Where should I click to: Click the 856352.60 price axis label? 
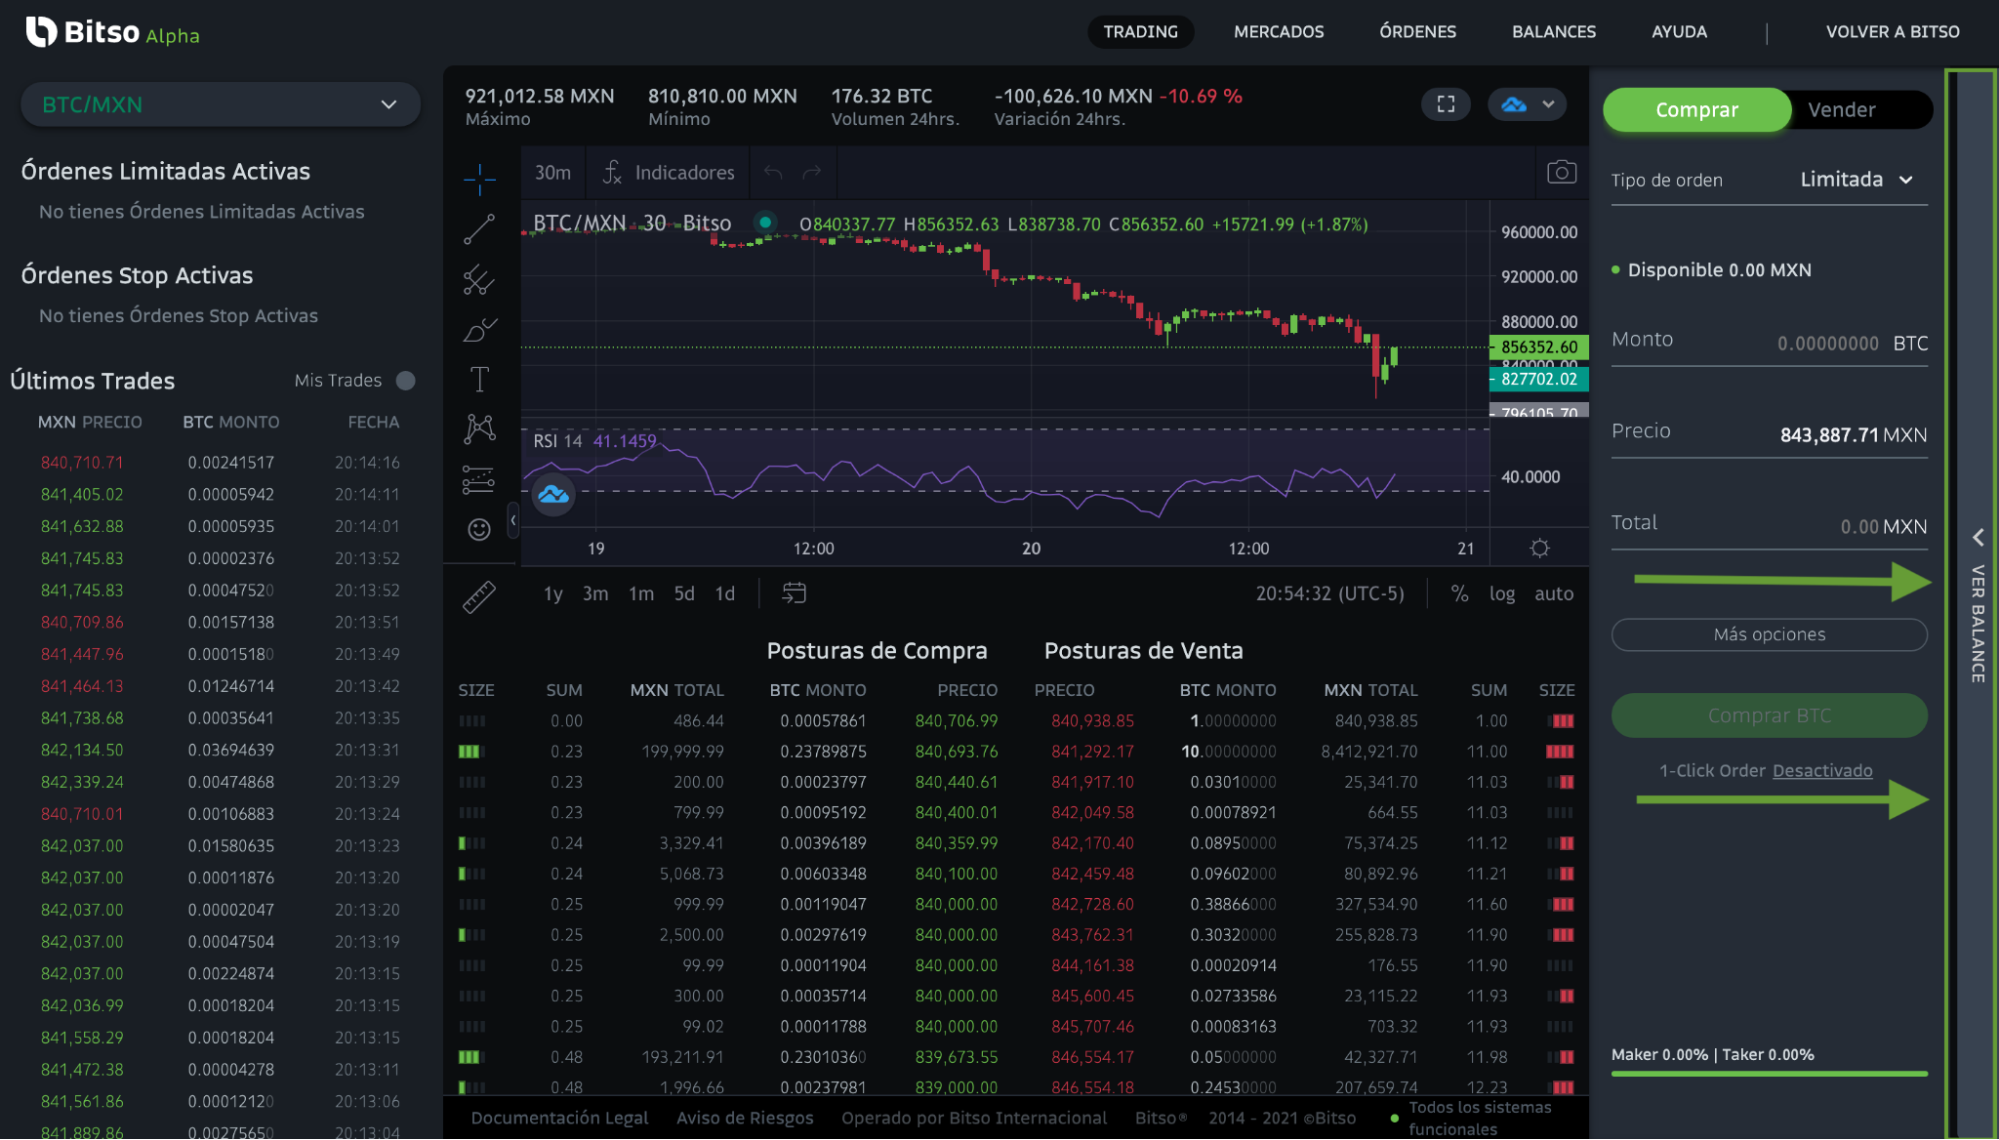pos(1539,347)
